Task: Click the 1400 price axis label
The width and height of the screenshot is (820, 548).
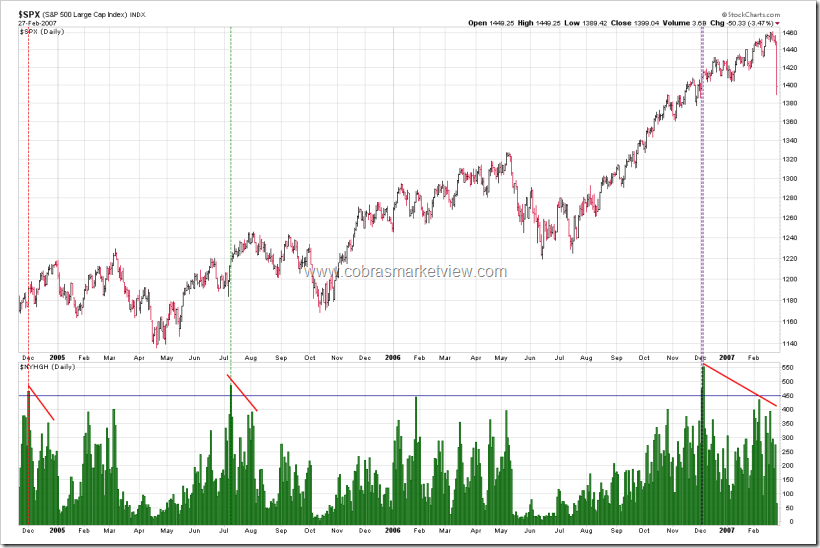Action: (790, 85)
